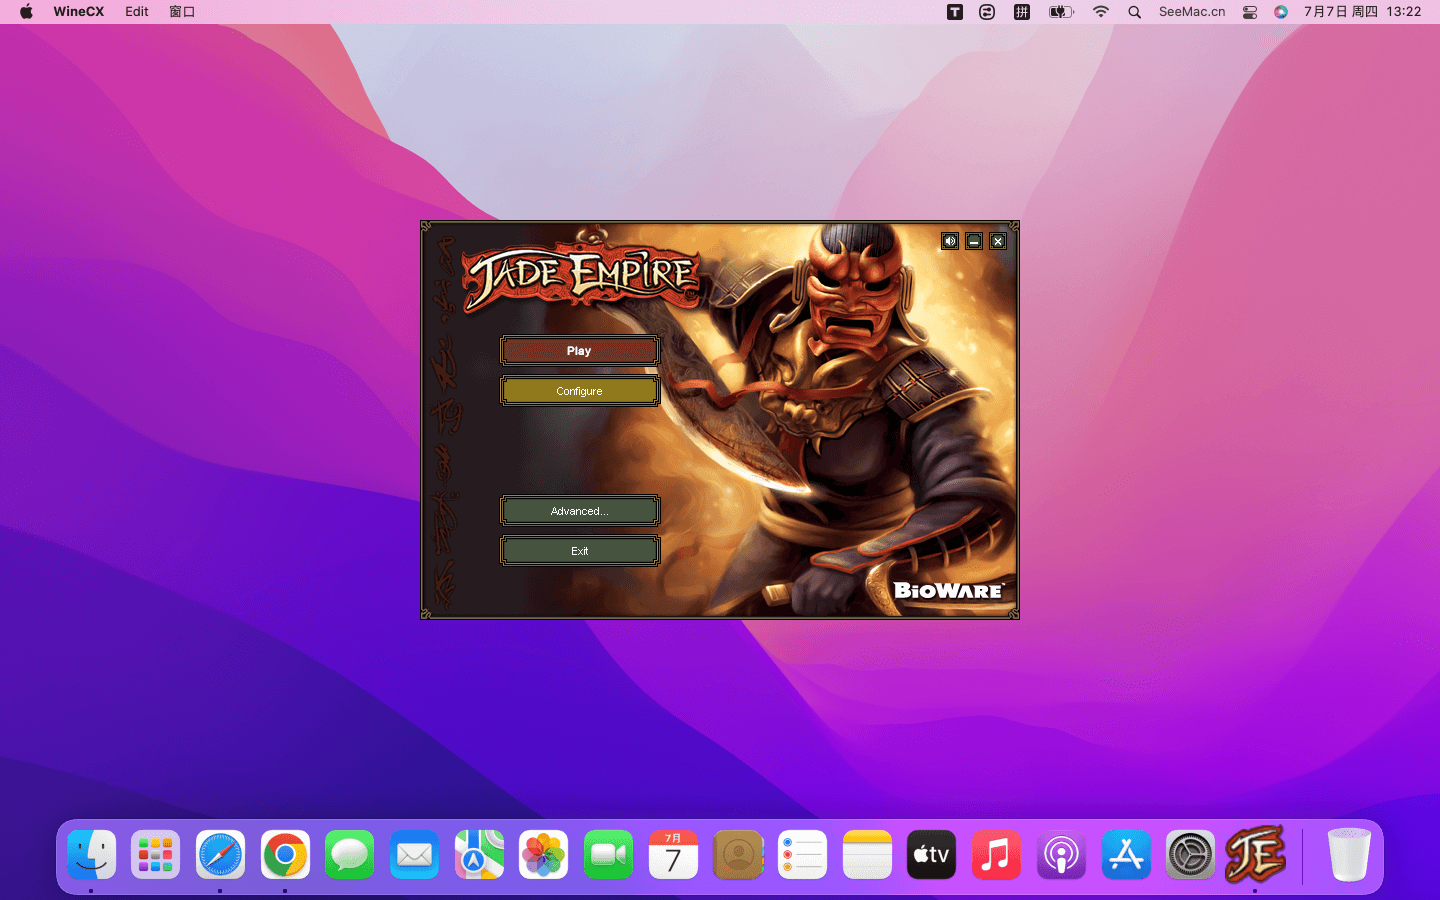1440x900 pixels.
Task: Mute sound in Jade Empire launcher
Action: click(x=950, y=241)
